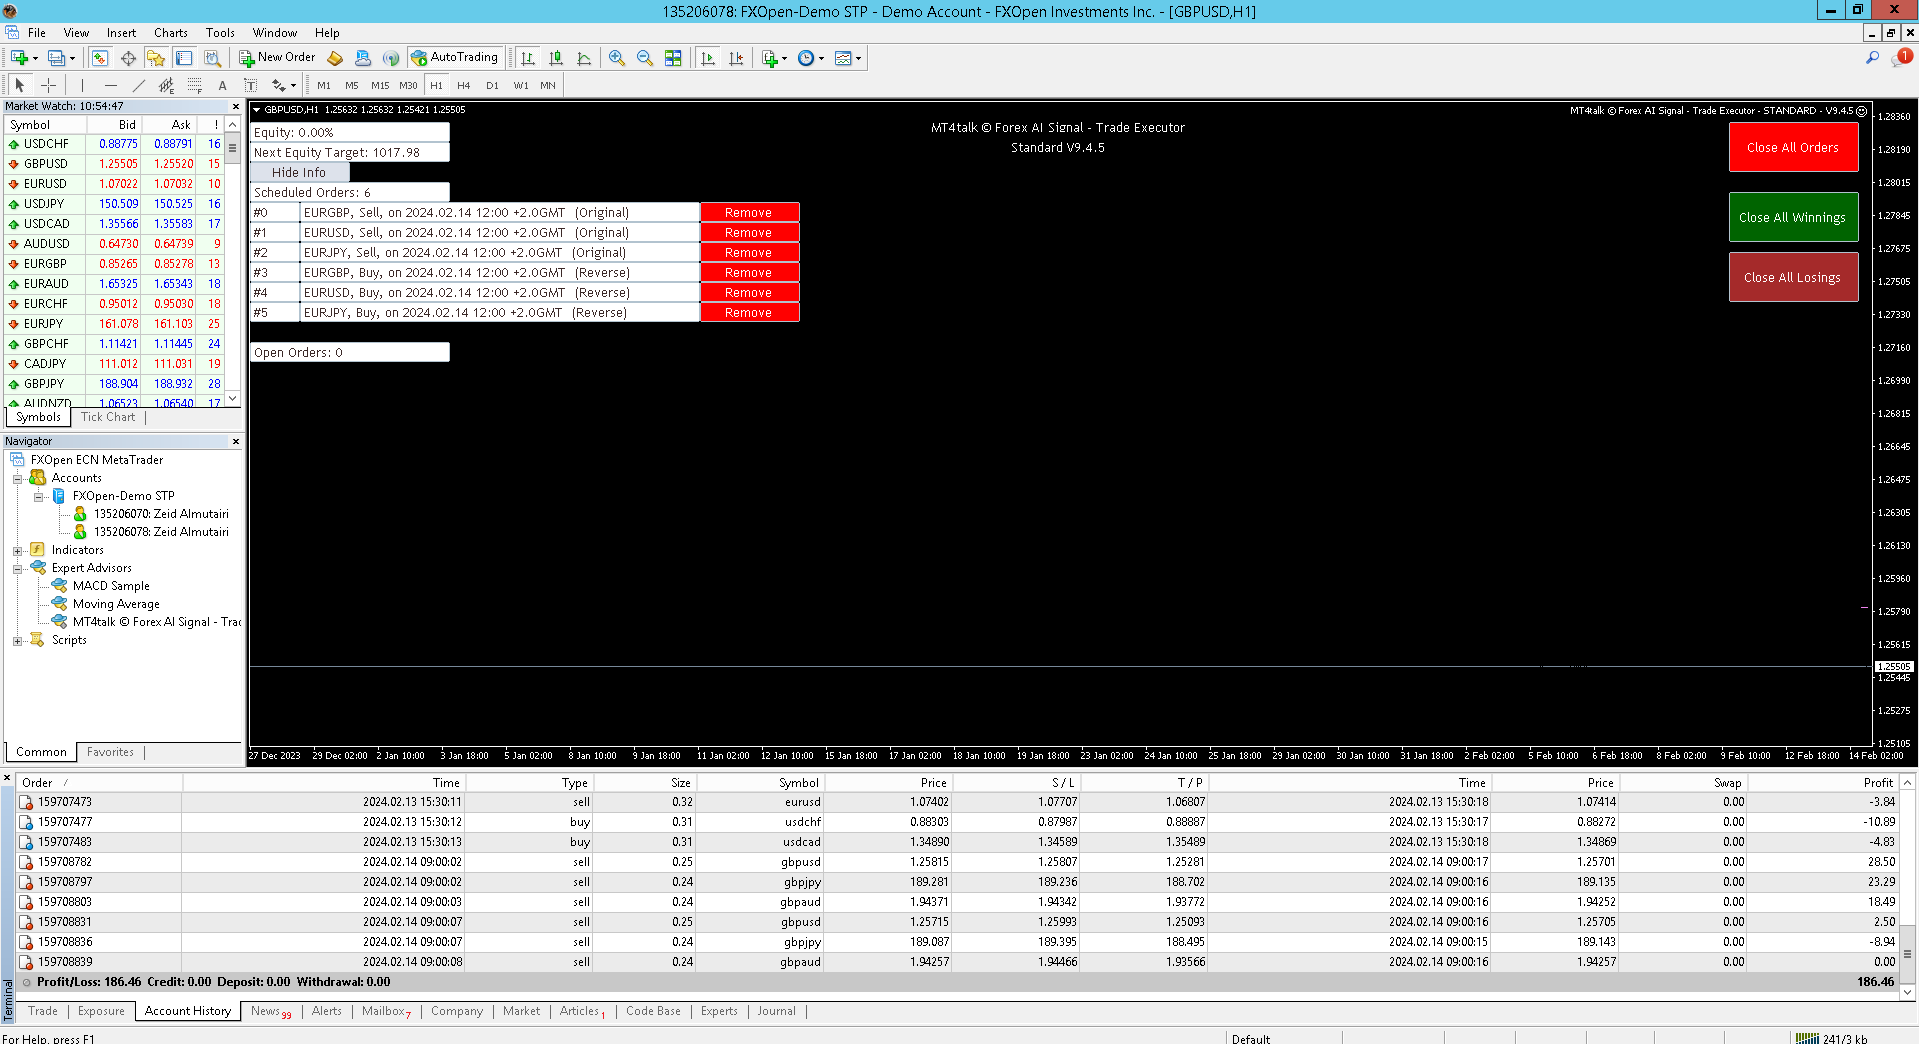This screenshot has height=1044, width=1919.
Task: Select the Draw Trendline tool
Action: (139, 85)
